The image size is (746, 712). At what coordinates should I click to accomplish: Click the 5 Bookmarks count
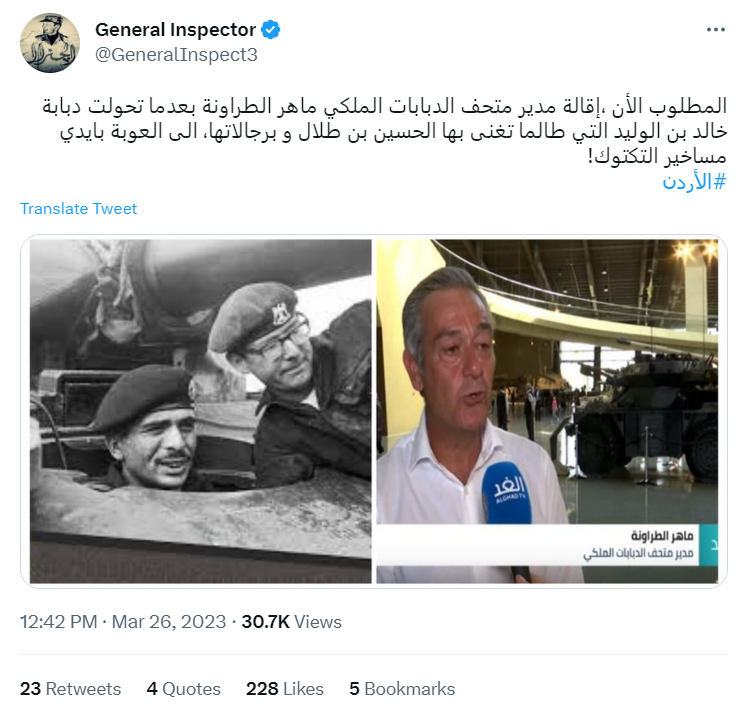click(402, 689)
